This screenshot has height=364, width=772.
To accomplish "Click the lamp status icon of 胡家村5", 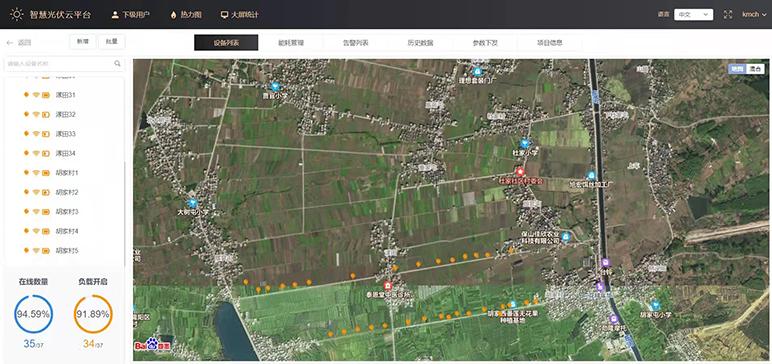I will click(x=26, y=251).
